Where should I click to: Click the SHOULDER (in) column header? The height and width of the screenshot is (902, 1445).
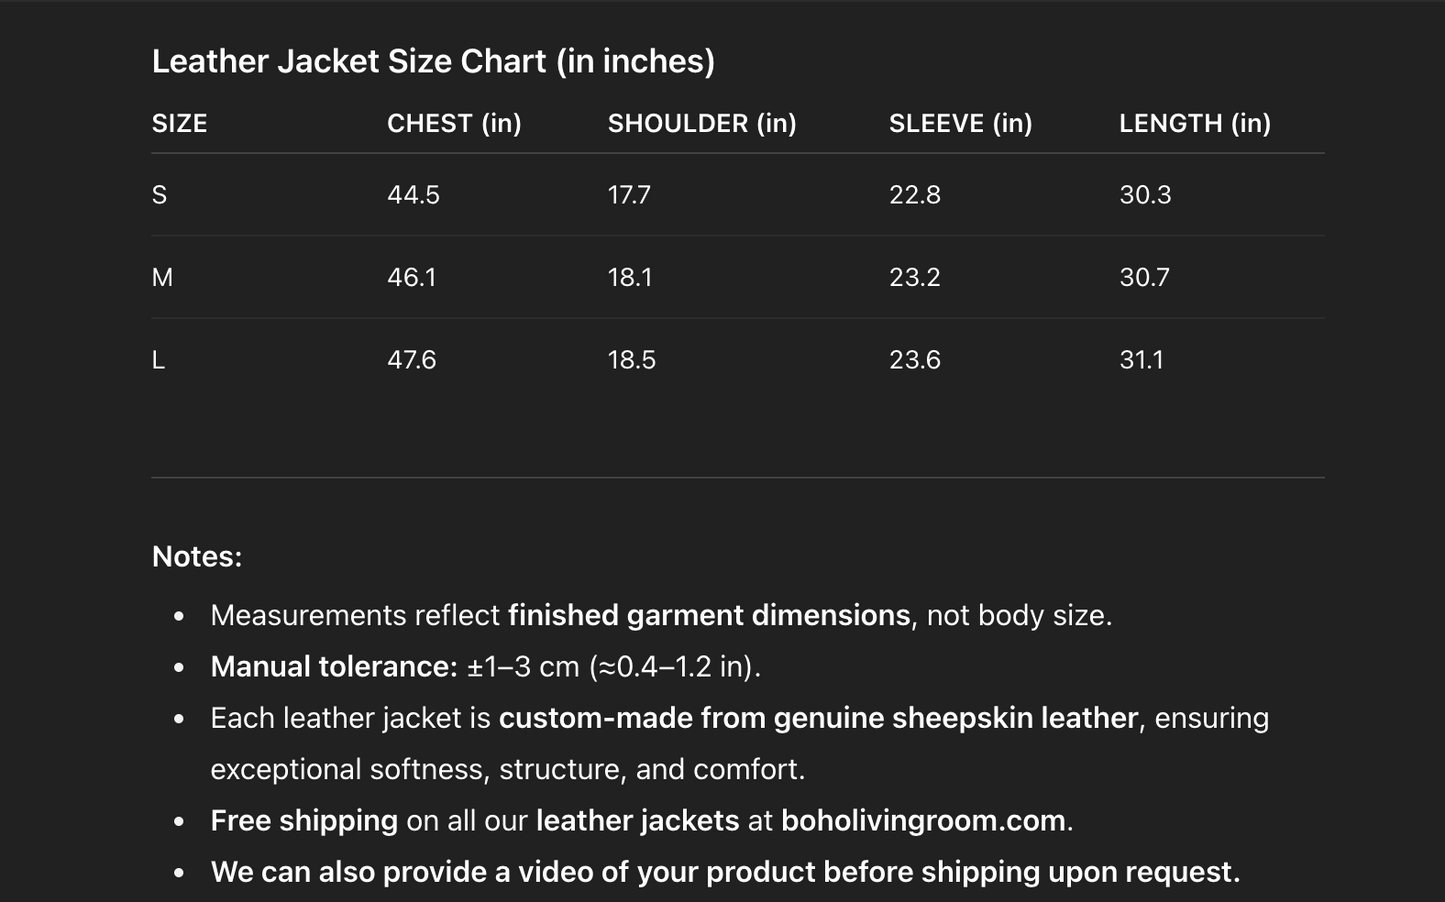(702, 124)
